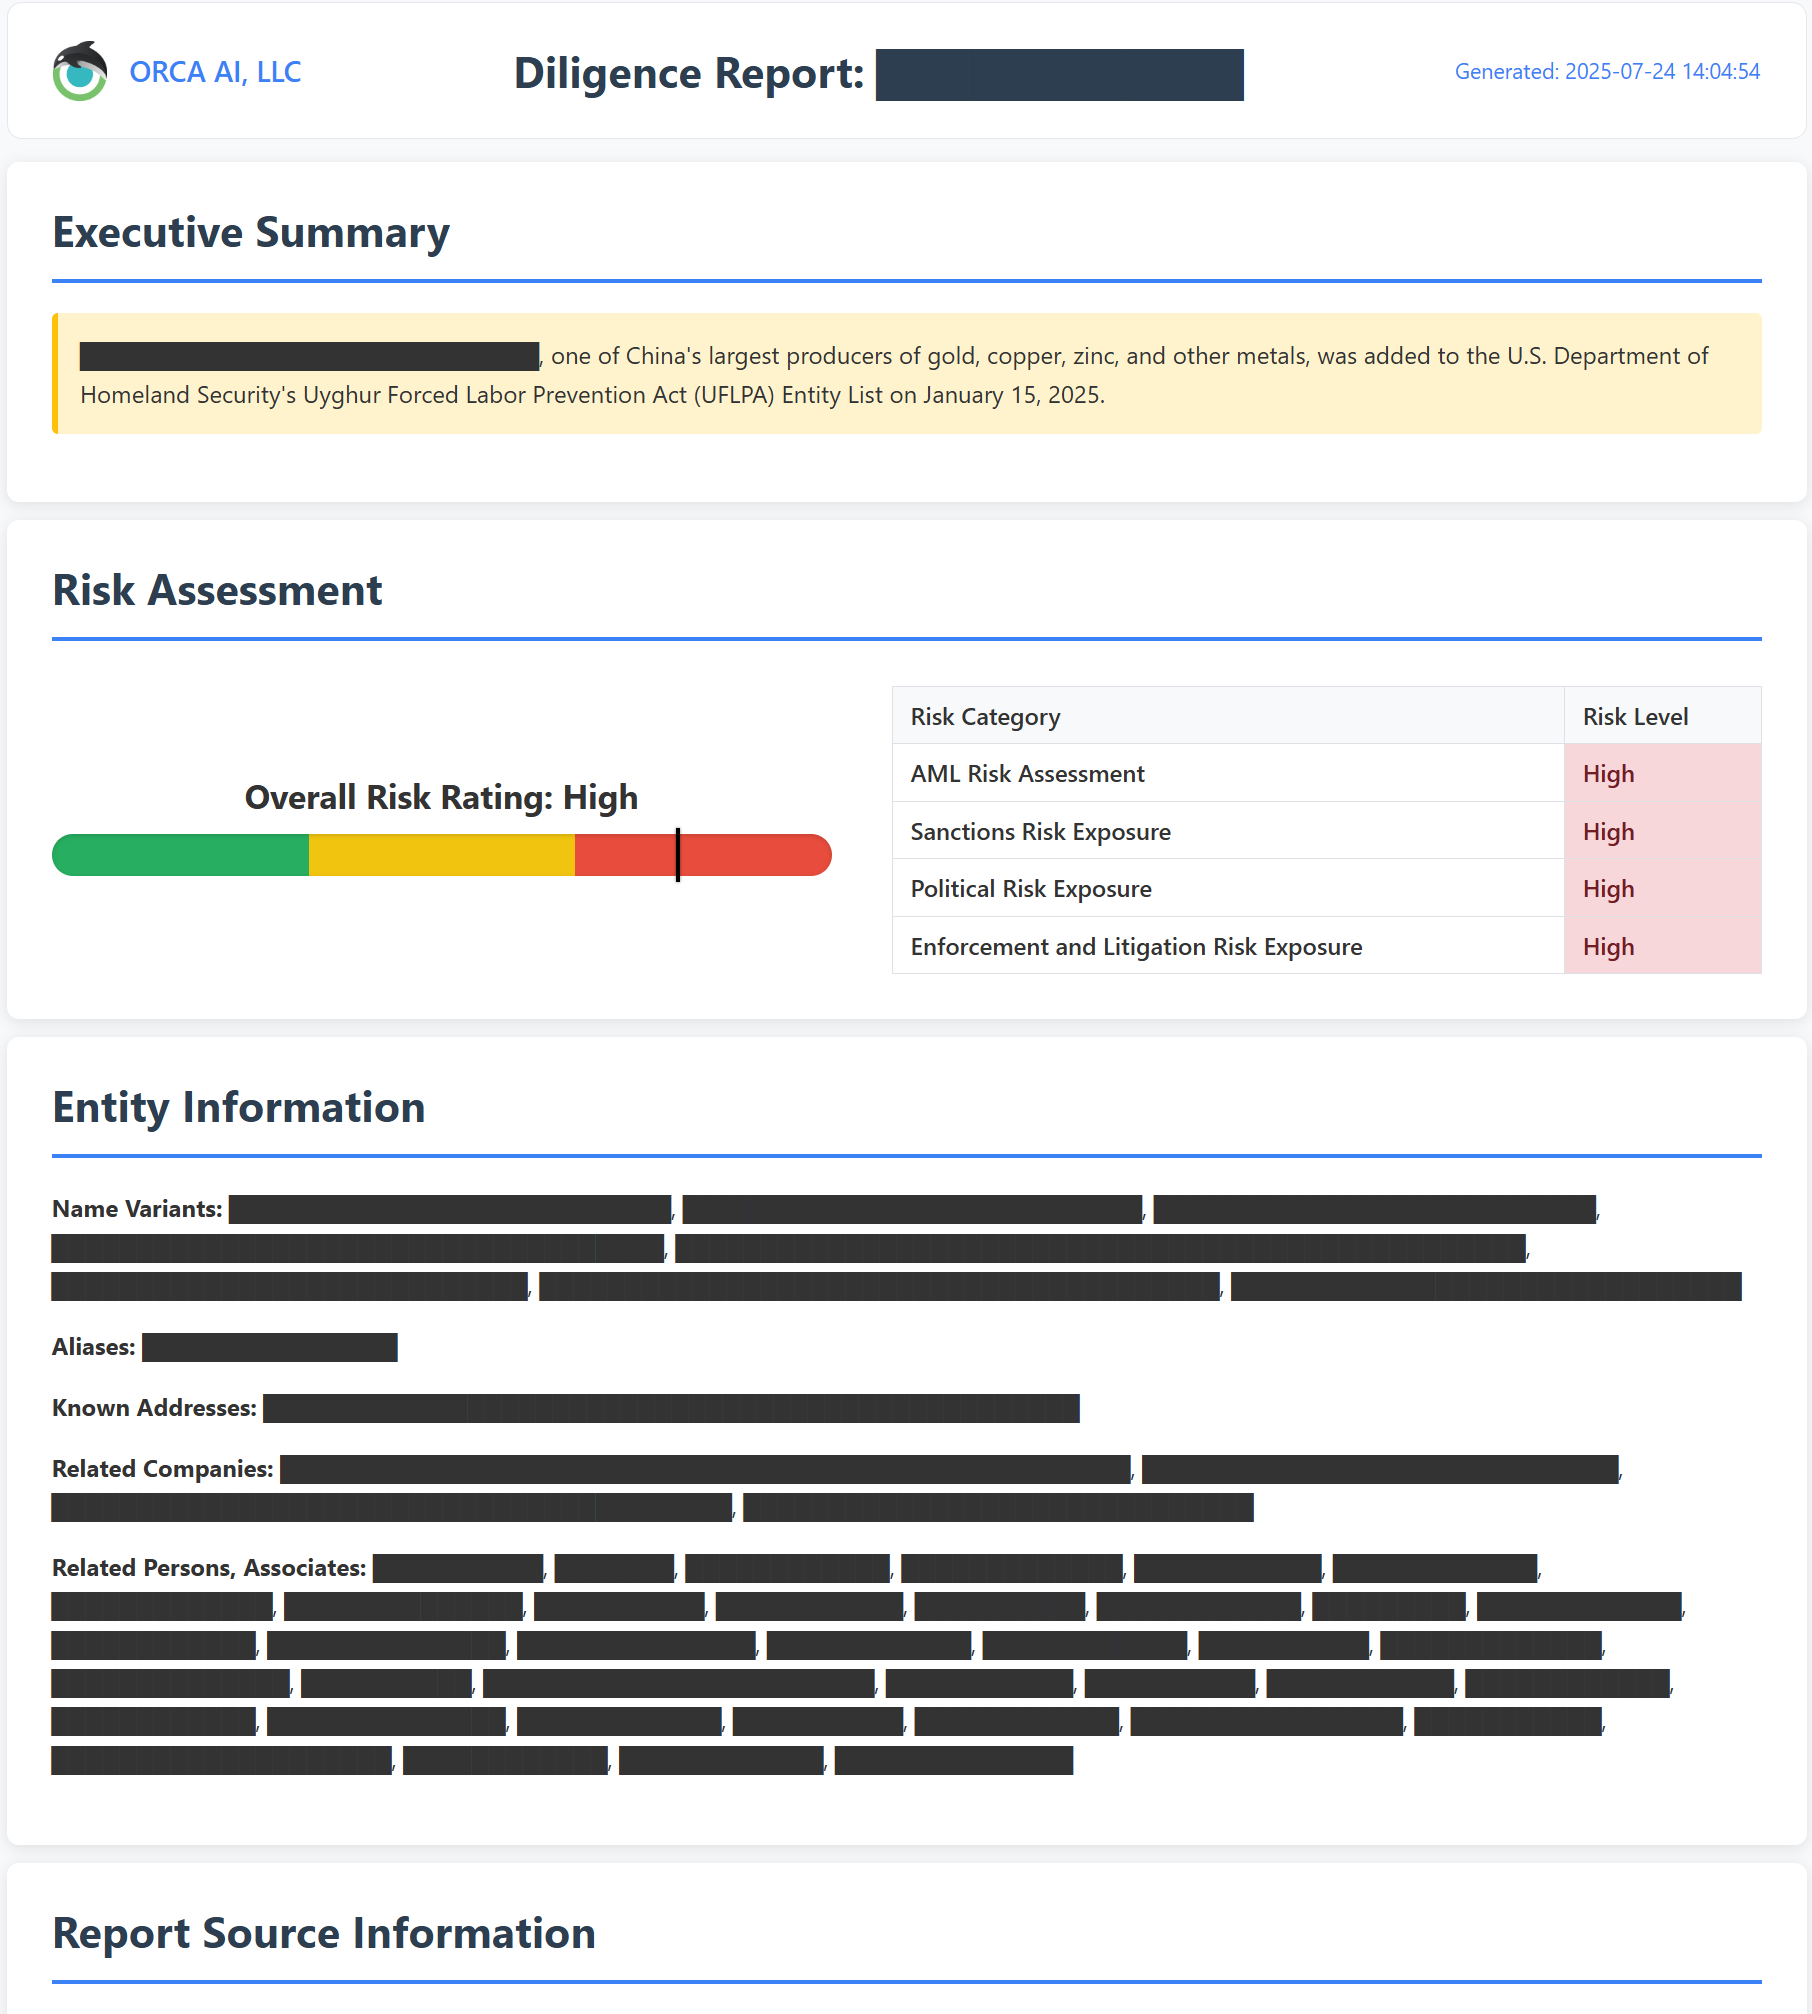Click the yellow segment of risk bar
This screenshot has height=2014, width=1812.
click(x=441, y=855)
